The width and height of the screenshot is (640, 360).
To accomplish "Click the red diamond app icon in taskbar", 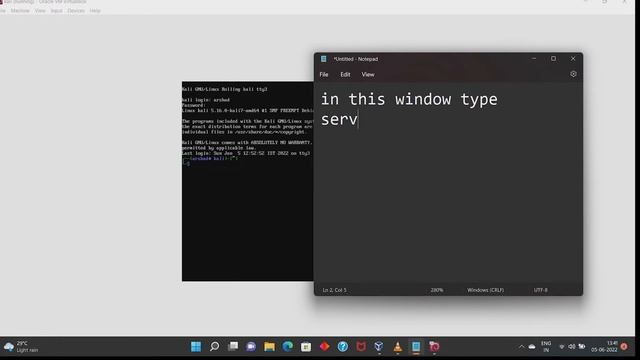I will (324, 347).
